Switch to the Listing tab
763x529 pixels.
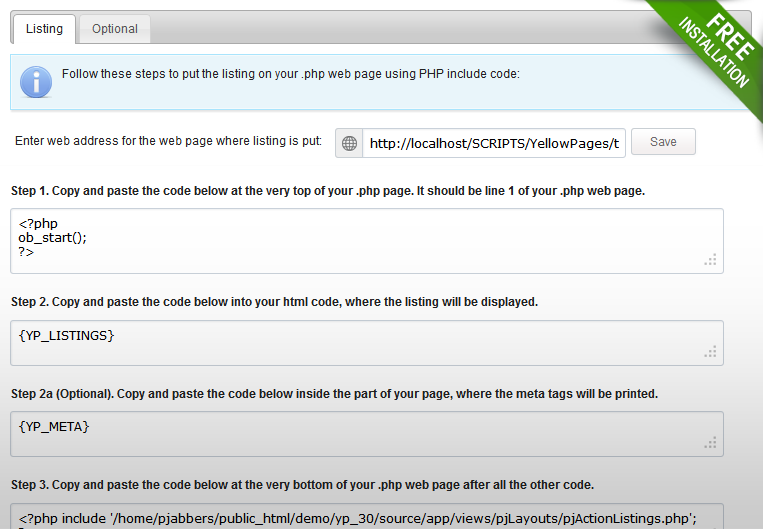click(x=44, y=29)
